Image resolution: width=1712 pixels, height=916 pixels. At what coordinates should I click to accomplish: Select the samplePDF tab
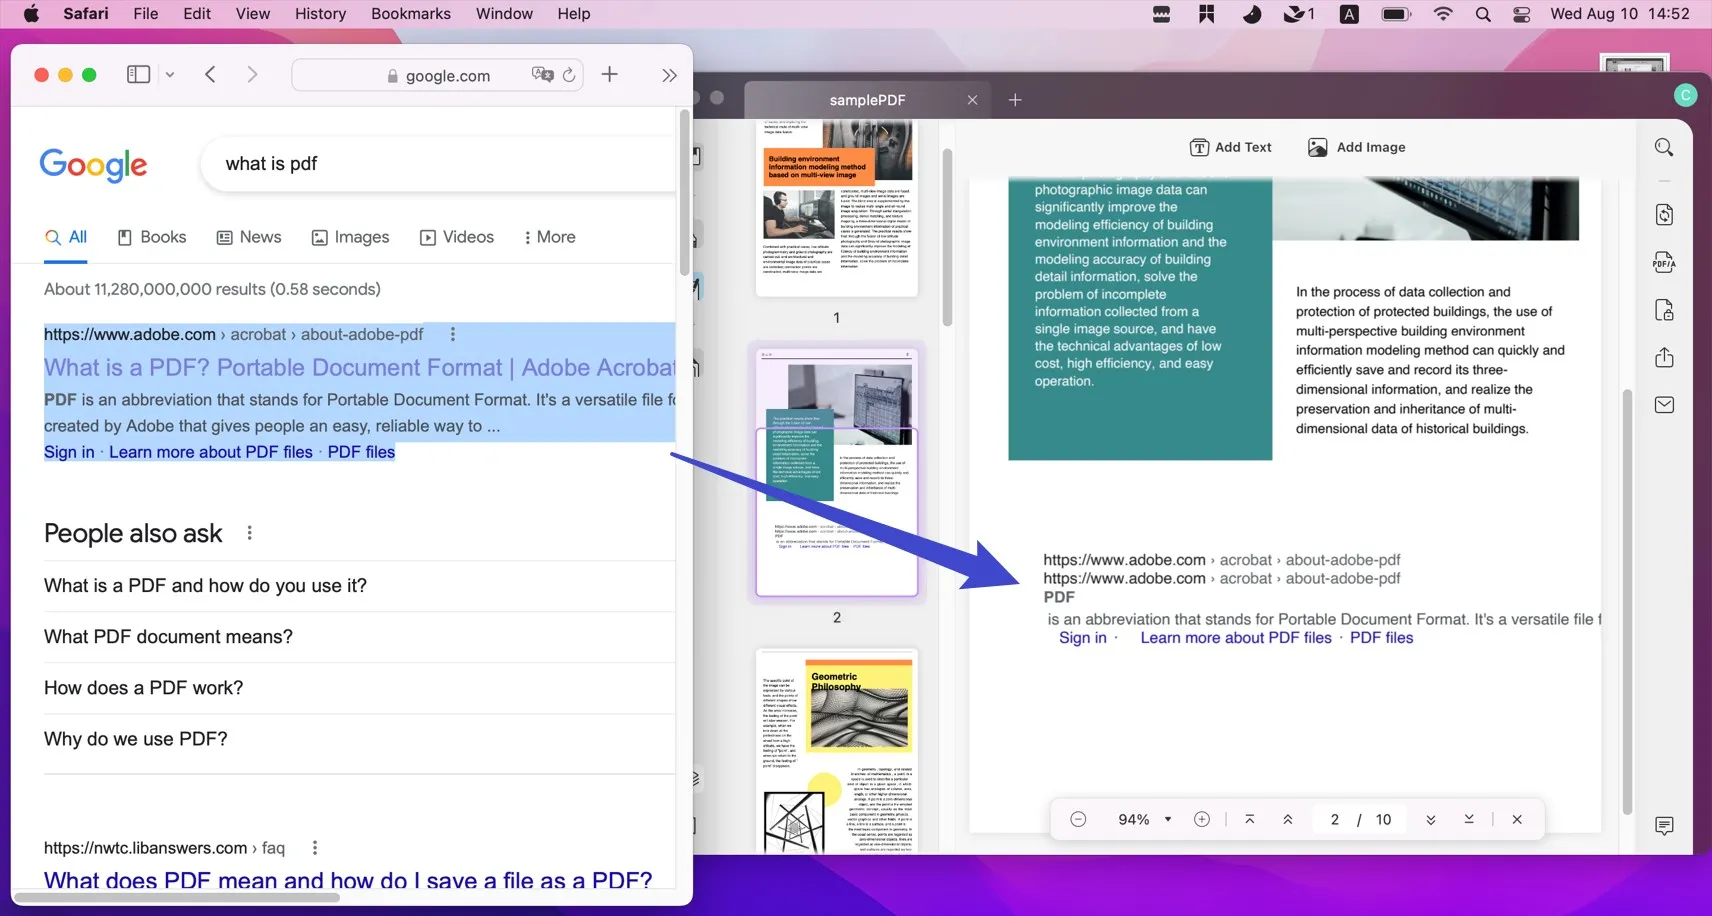pyautogui.click(x=867, y=100)
